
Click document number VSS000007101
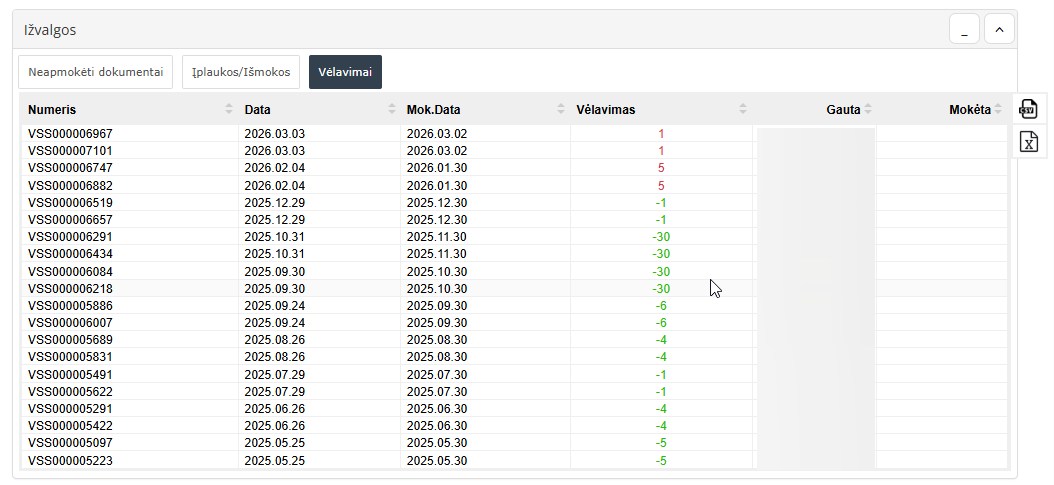[70, 150]
